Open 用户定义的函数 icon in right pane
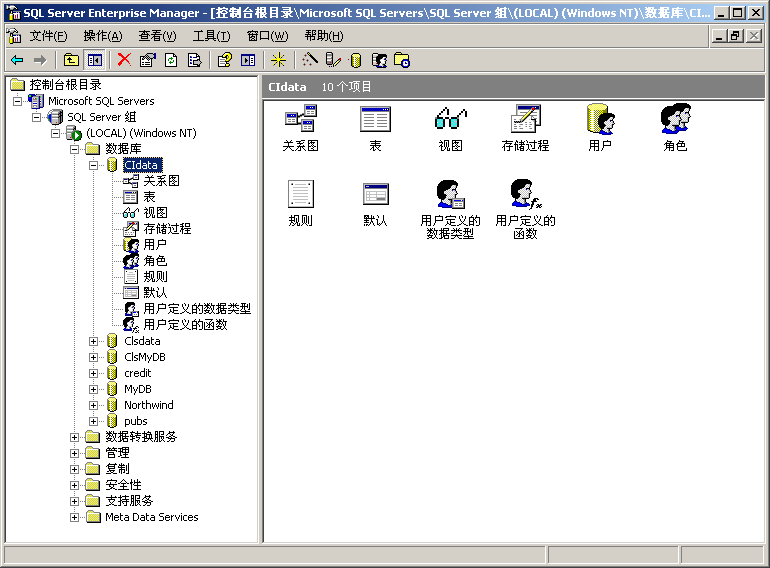 tap(525, 209)
